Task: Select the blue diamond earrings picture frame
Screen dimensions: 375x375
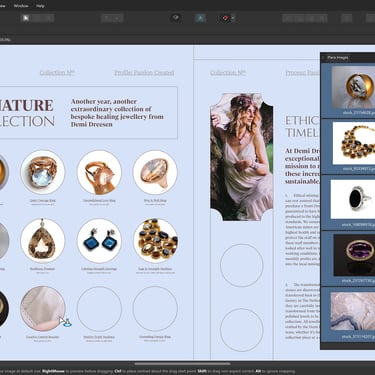Action: point(99,241)
